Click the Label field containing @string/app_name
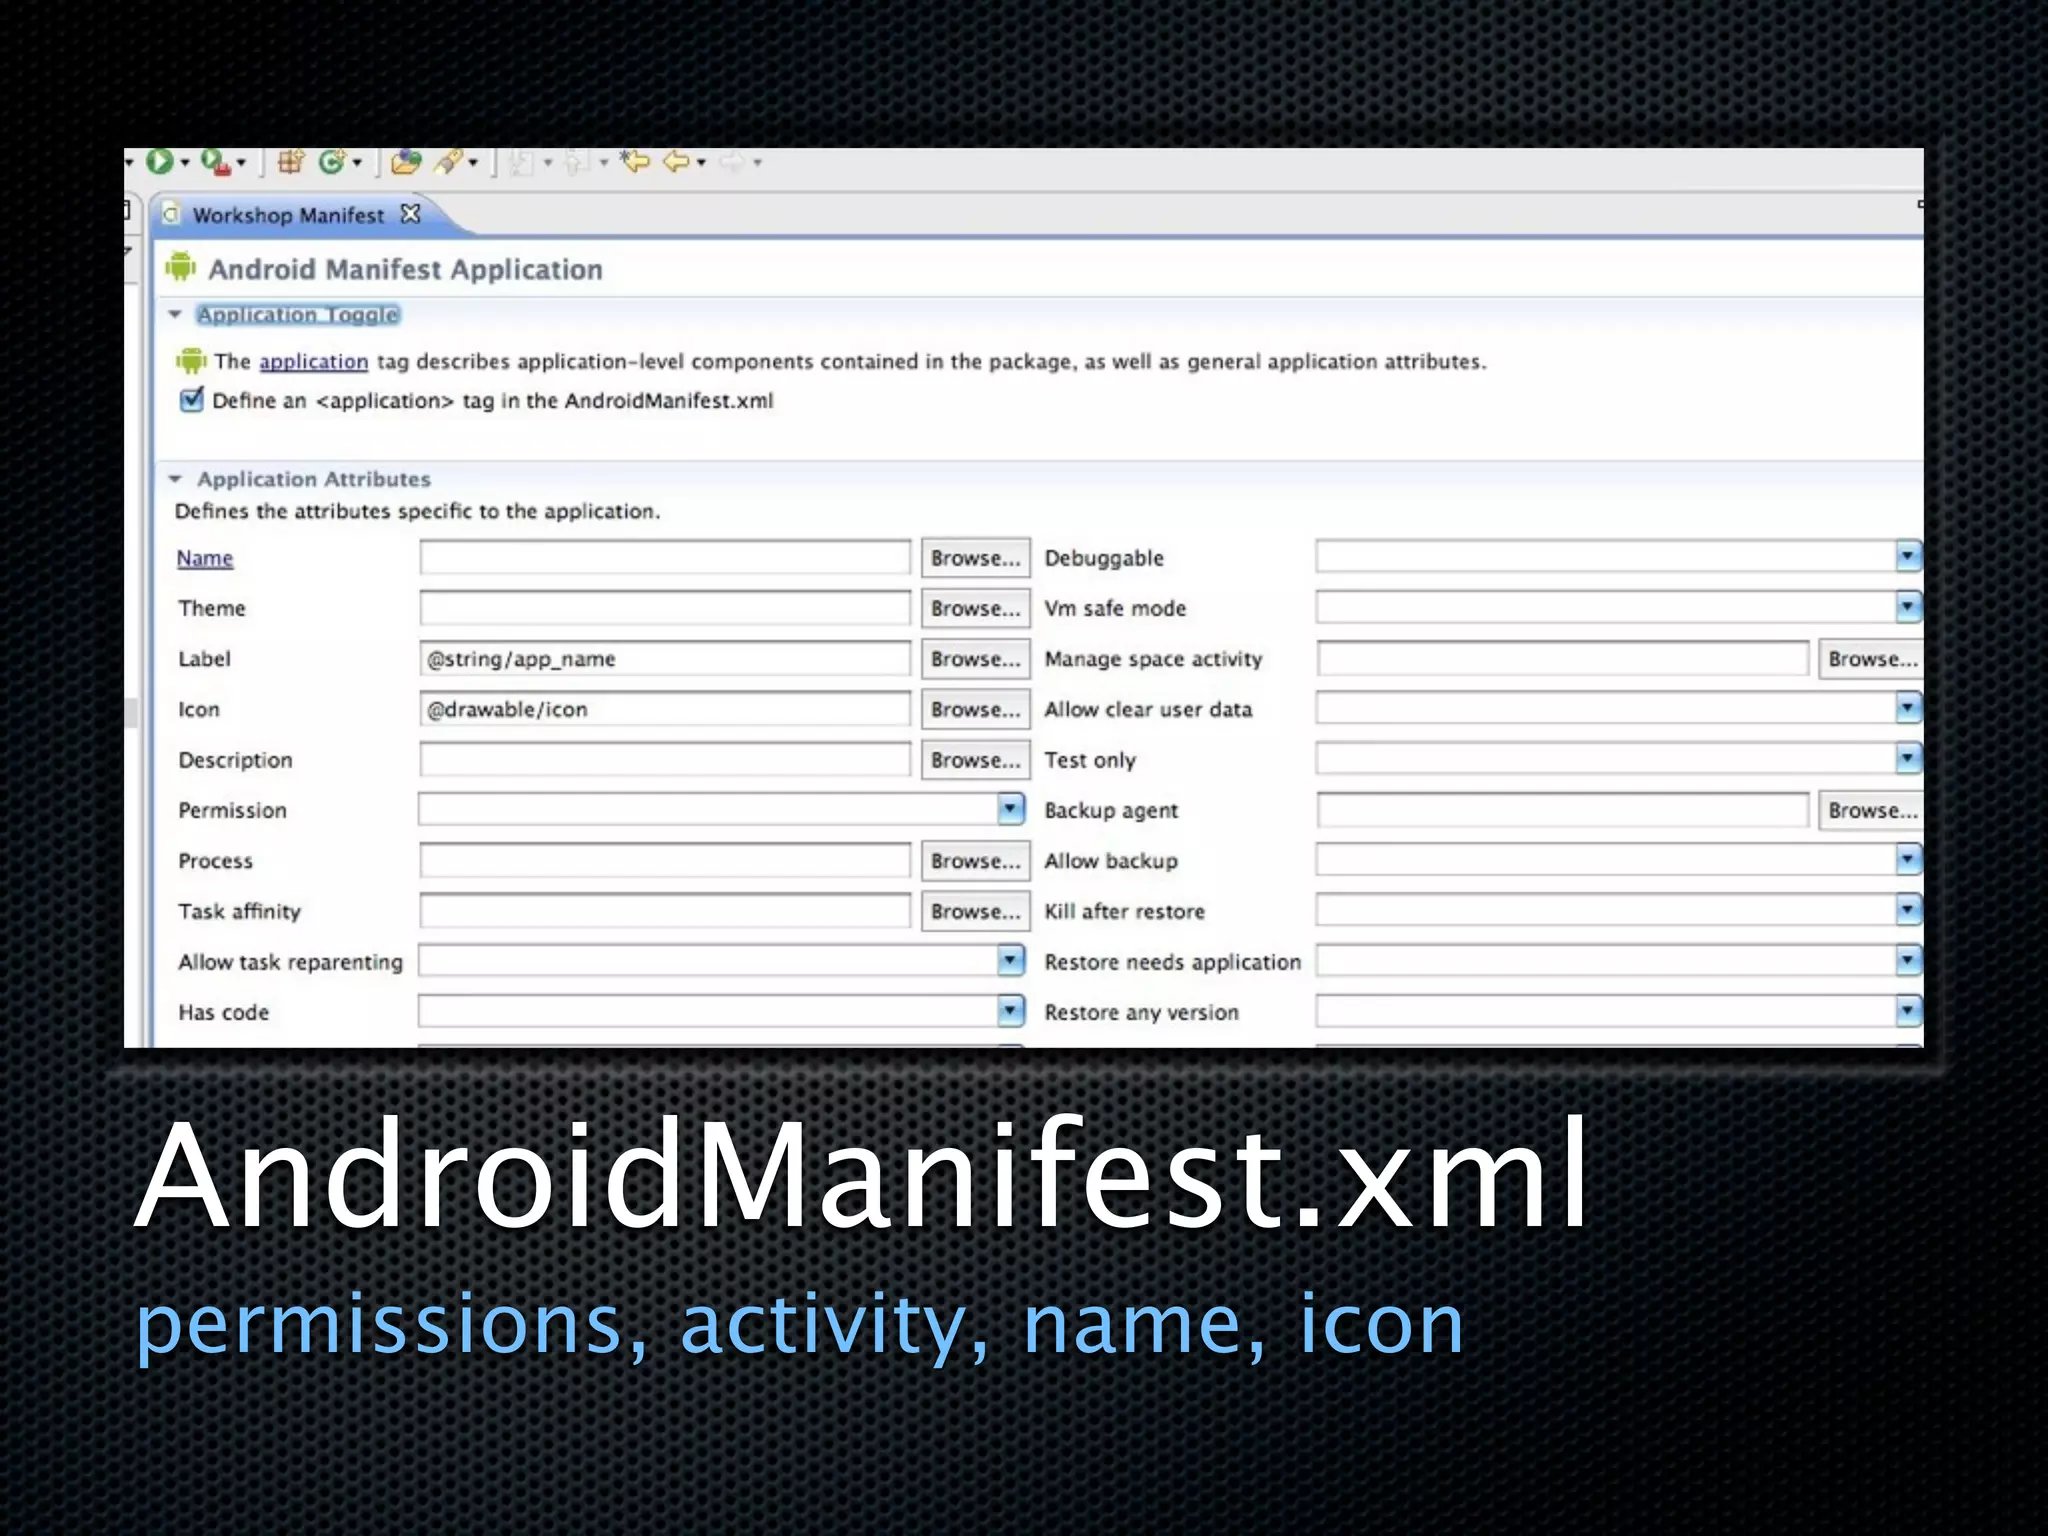 pyautogui.click(x=665, y=659)
